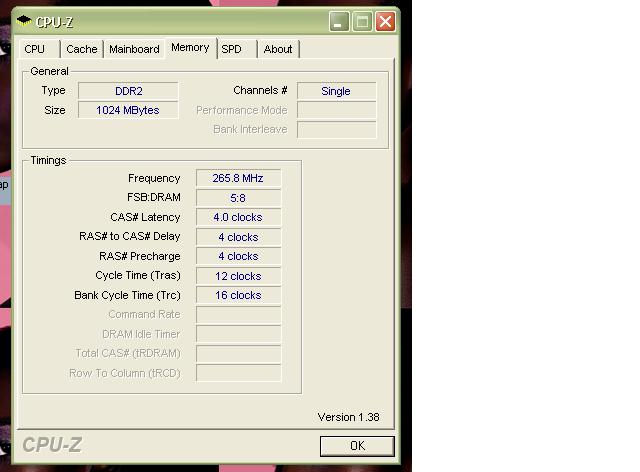Viewport: 640px width, 472px height.
Task: Click the Cycle Time (Tras) label
Action: point(138,276)
